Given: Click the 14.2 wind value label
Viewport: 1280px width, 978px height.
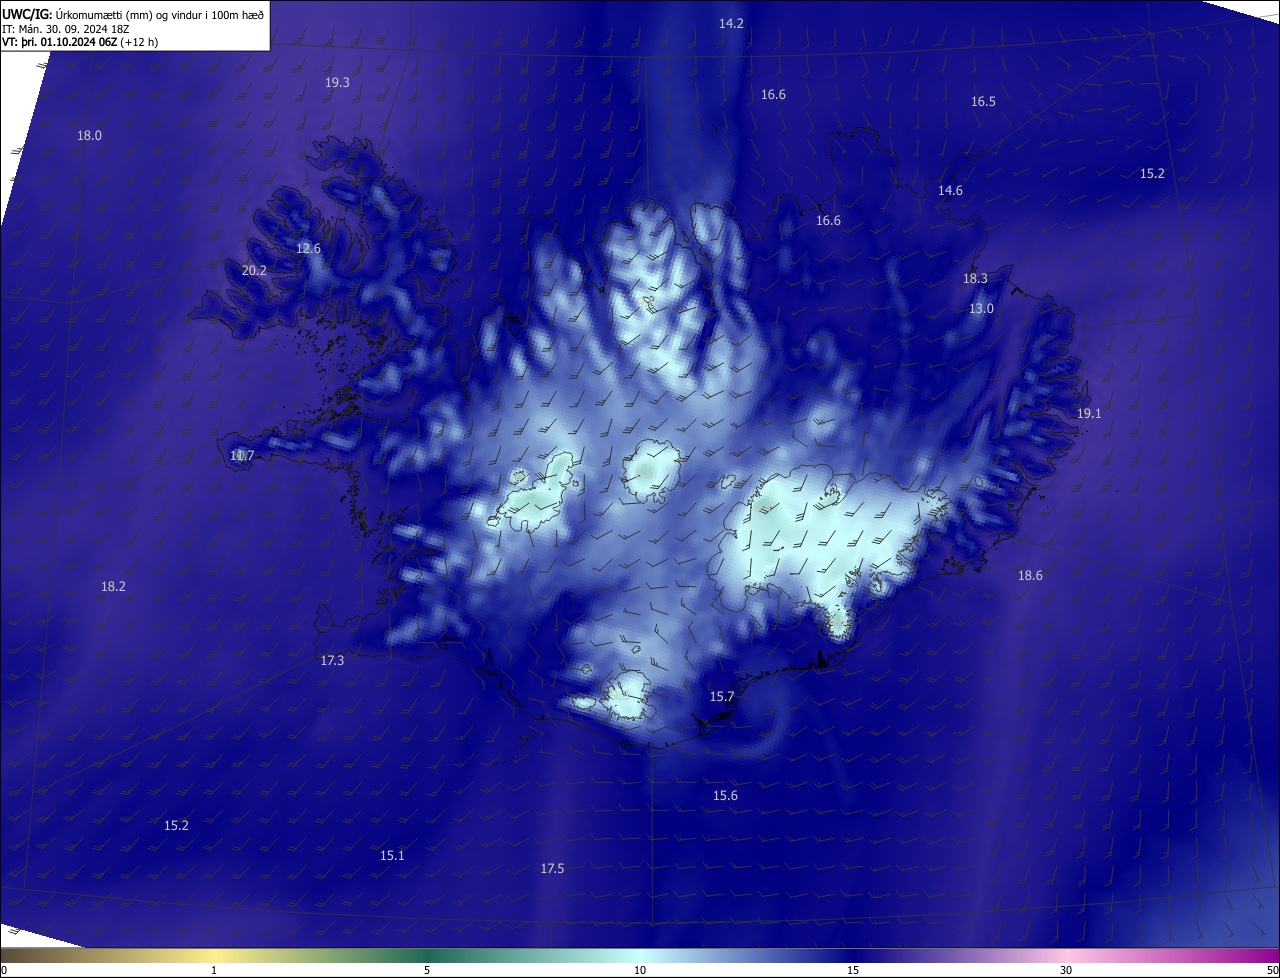Looking at the screenshot, I should click(x=731, y=23).
